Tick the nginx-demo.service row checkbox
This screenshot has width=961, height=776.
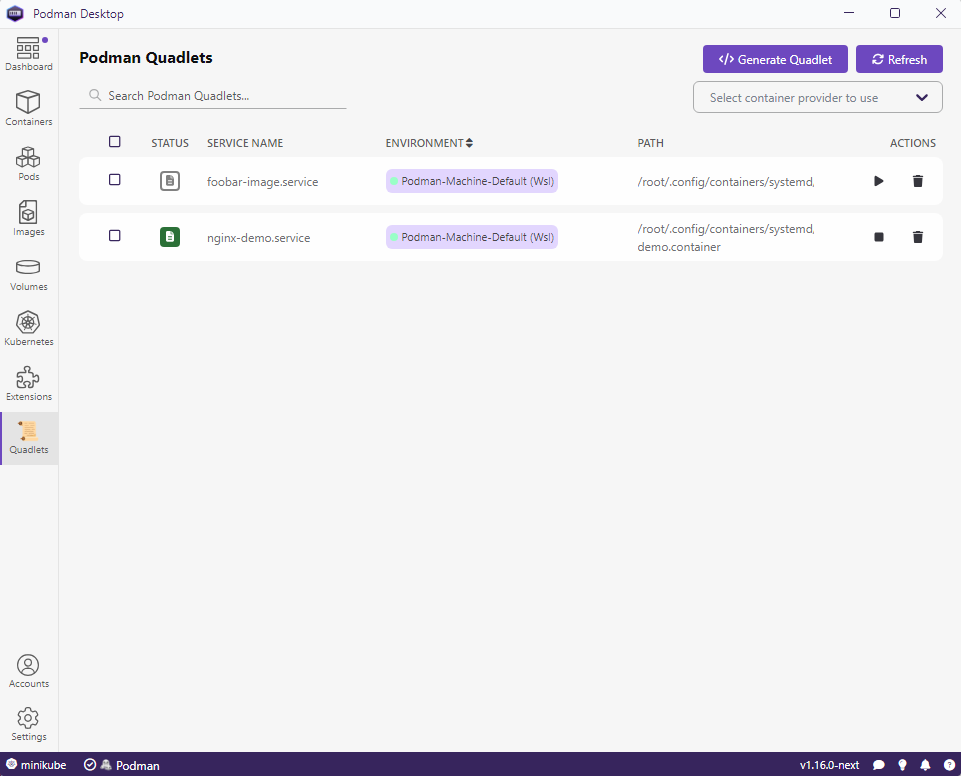(x=114, y=236)
